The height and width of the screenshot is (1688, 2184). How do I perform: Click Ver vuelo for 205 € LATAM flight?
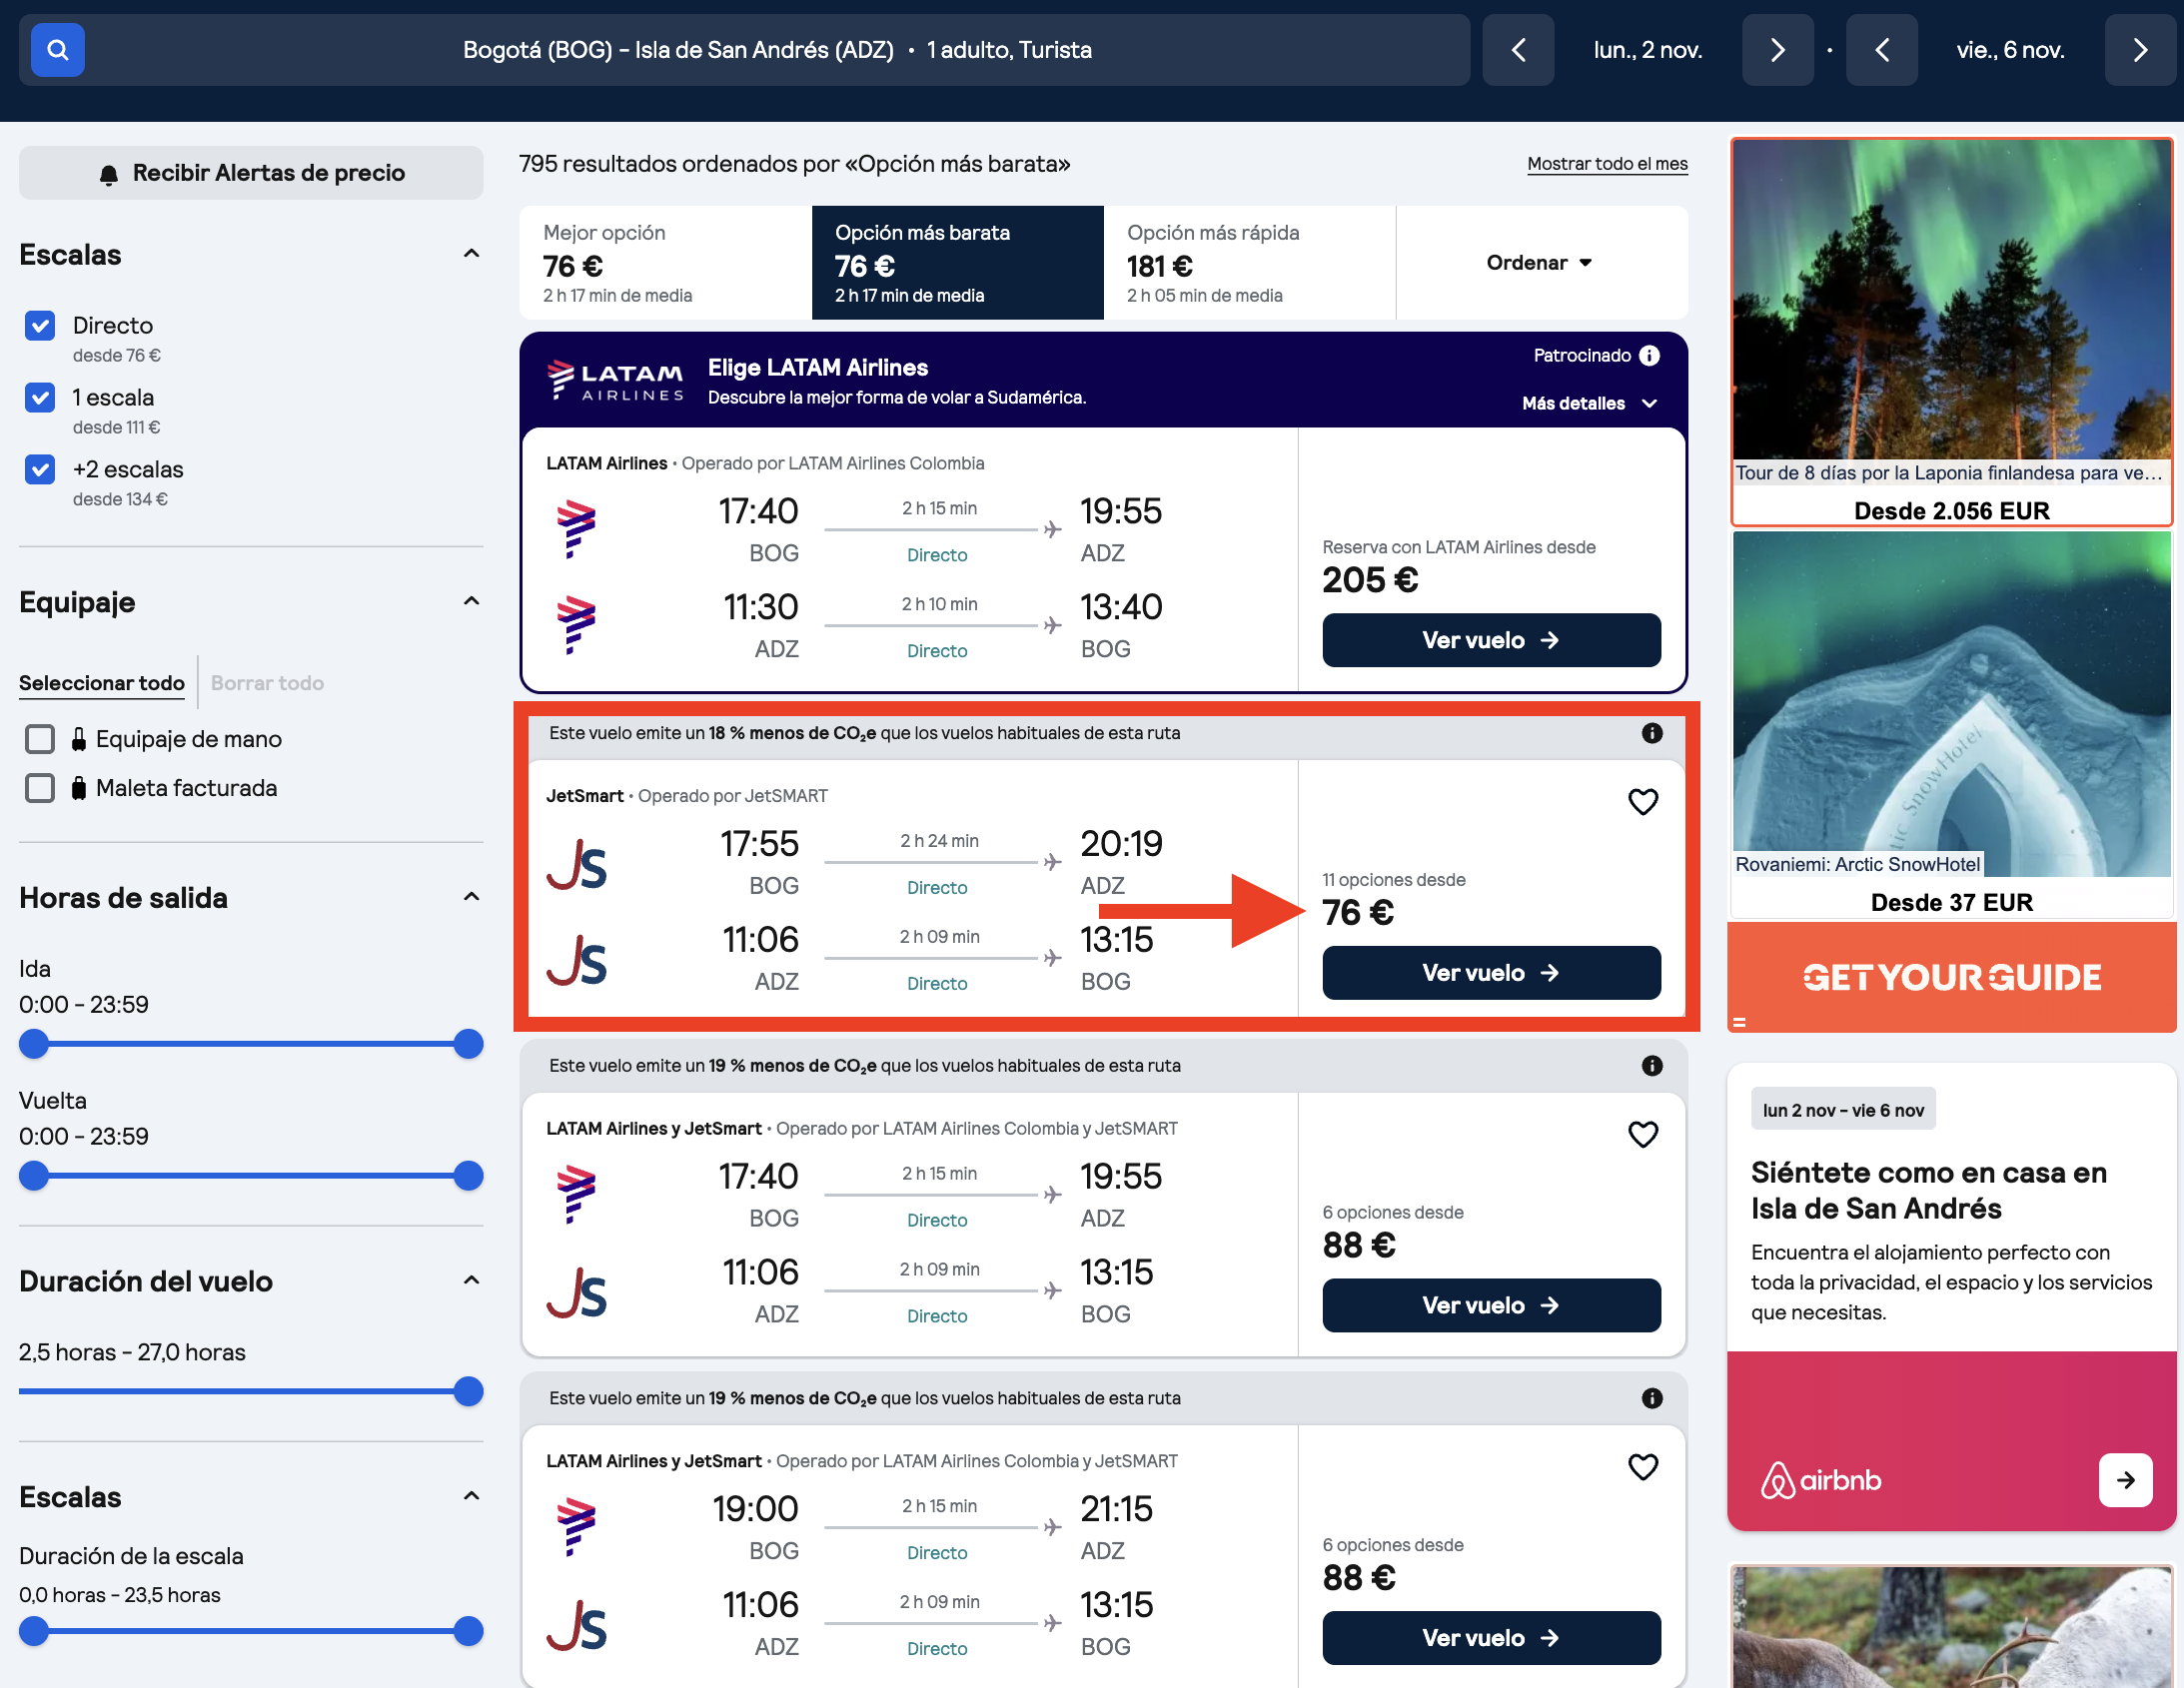coord(1491,640)
